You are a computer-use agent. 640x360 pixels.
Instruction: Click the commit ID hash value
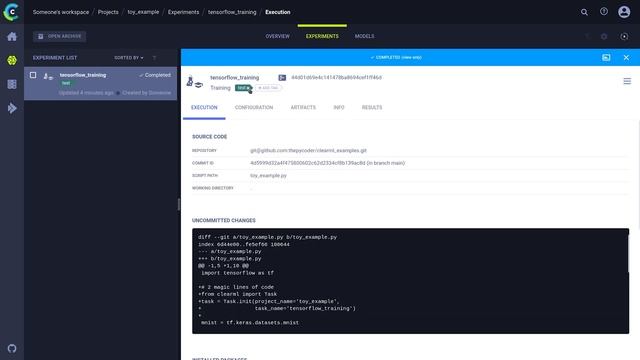tap(327, 163)
